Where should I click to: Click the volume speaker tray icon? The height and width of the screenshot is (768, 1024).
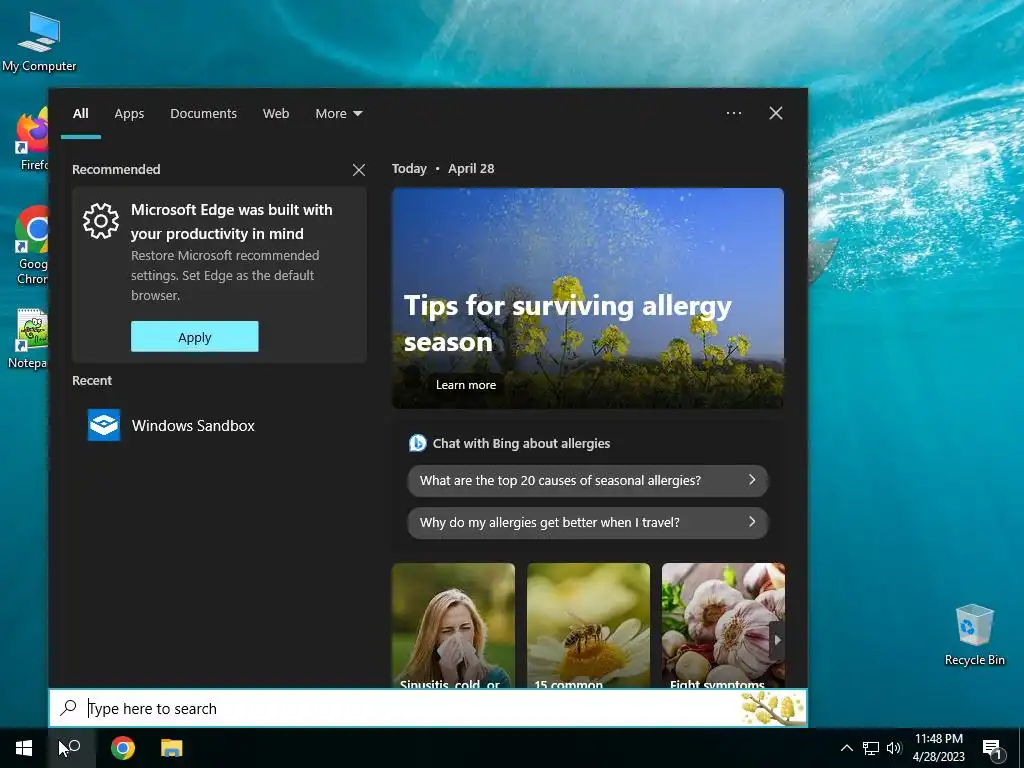pyautogui.click(x=893, y=748)
